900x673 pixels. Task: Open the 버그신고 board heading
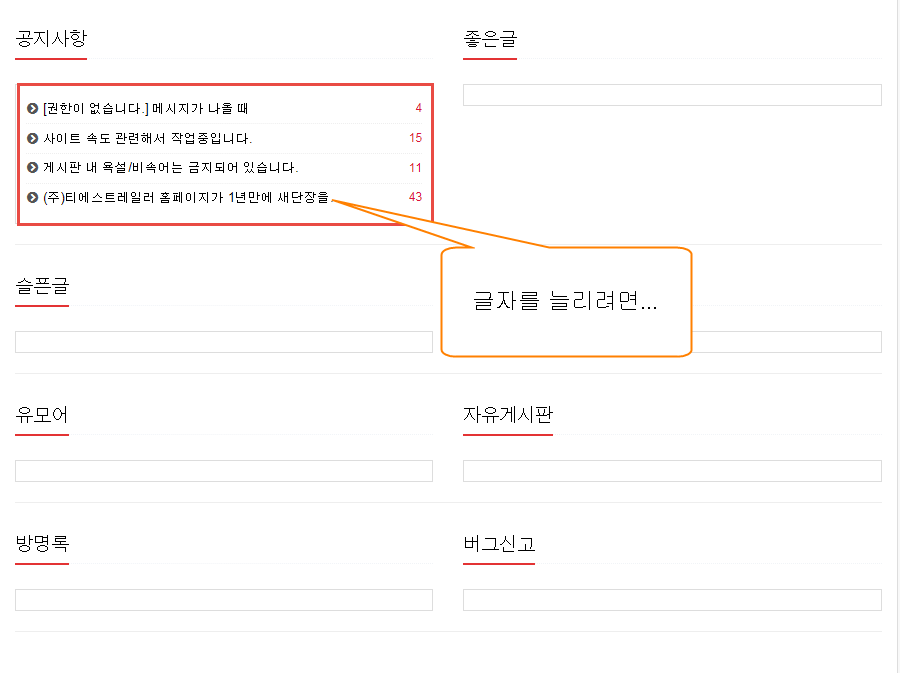click(x=499, y=543)
